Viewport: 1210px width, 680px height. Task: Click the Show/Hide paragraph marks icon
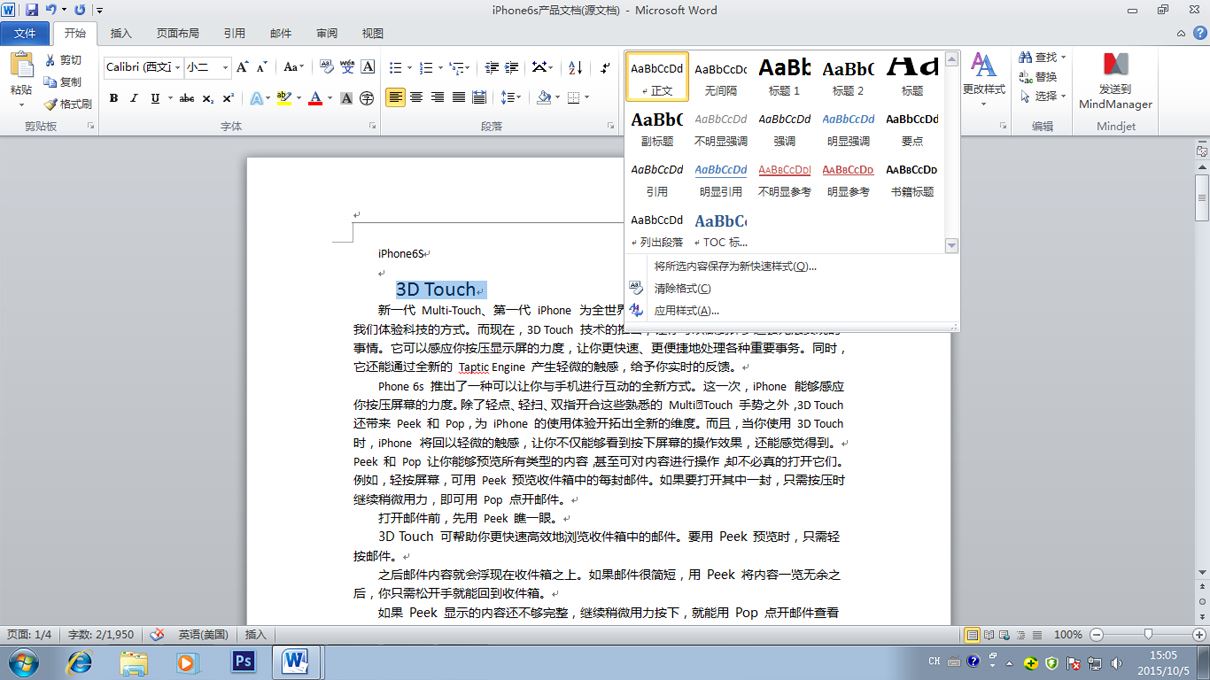pyautogui.click(x=605, y=67)
